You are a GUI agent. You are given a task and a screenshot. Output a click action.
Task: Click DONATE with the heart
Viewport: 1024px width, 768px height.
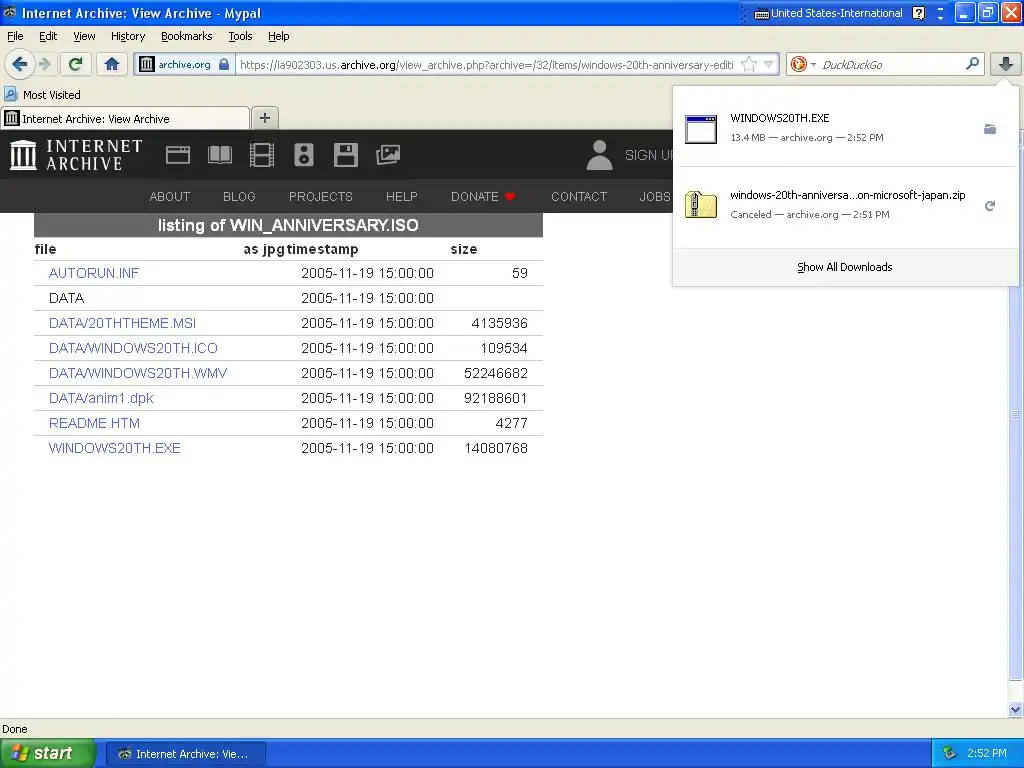(x=483, y=197)
